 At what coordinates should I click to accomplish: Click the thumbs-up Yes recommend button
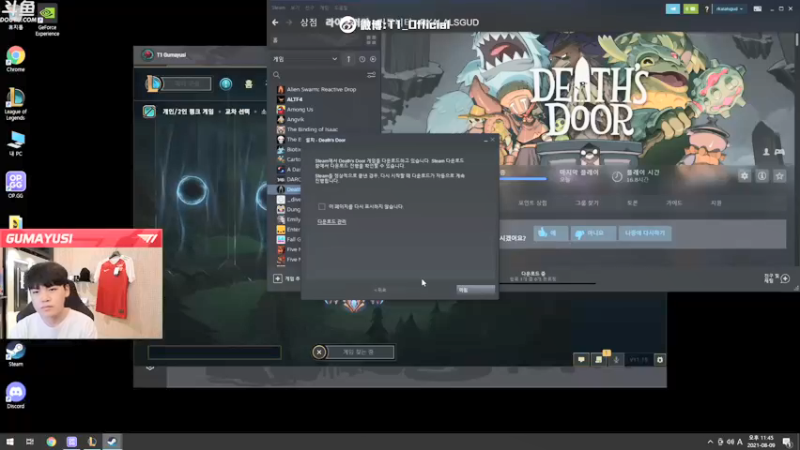551,233
